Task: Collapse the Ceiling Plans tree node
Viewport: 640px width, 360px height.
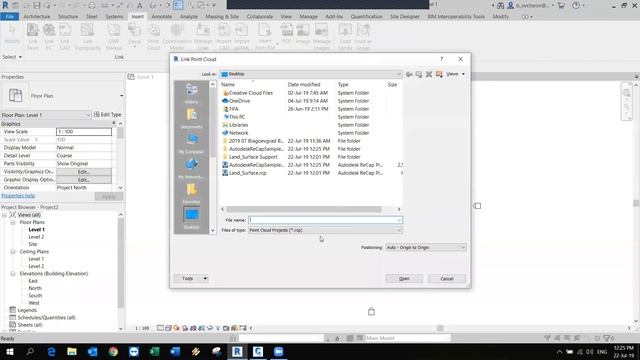Action: tap(13, 252)
